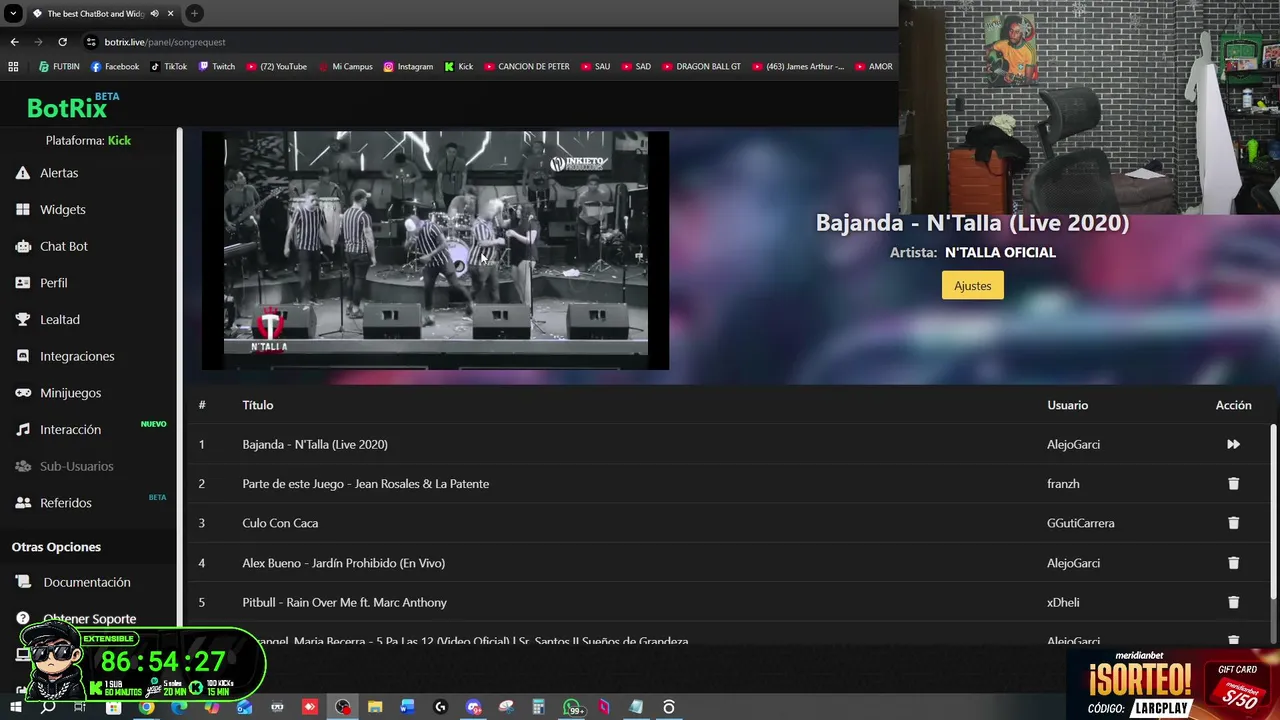The width and height of the screenshot is (1280, 720).
Task: Open Google Chrome from the taskbar
Action: 146,707
